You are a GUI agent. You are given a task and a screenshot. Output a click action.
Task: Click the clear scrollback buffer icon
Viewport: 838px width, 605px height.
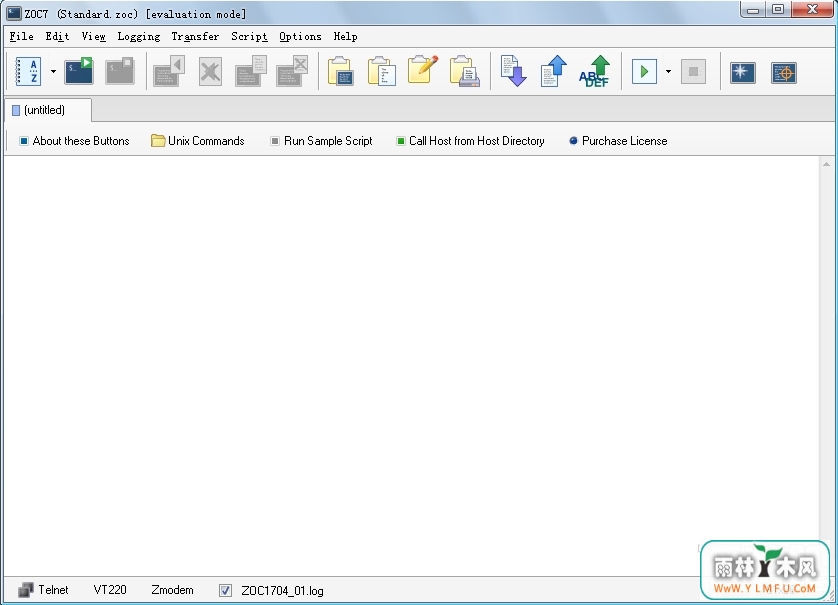click(292, 71)
